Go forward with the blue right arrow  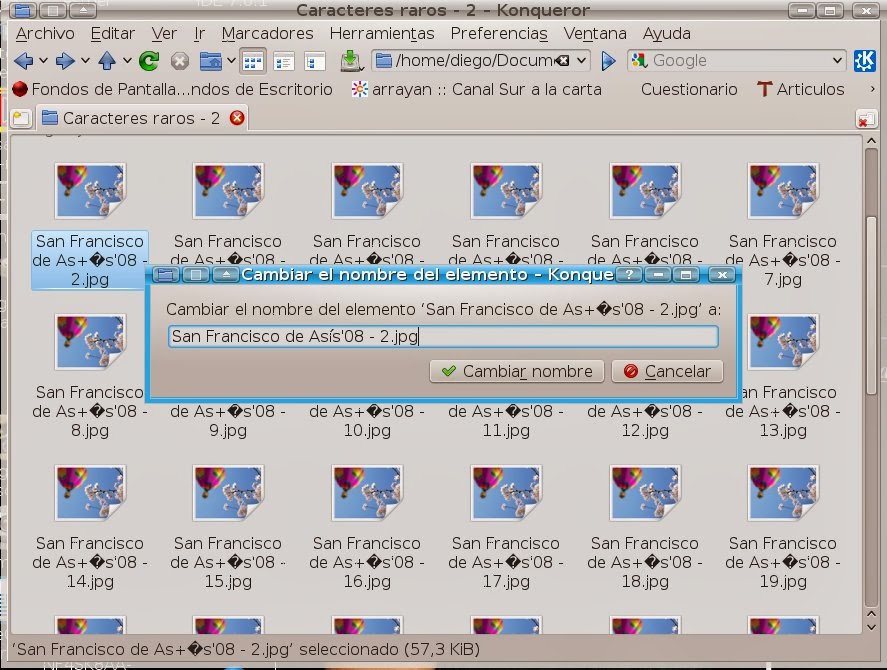[x=65, y=61]
